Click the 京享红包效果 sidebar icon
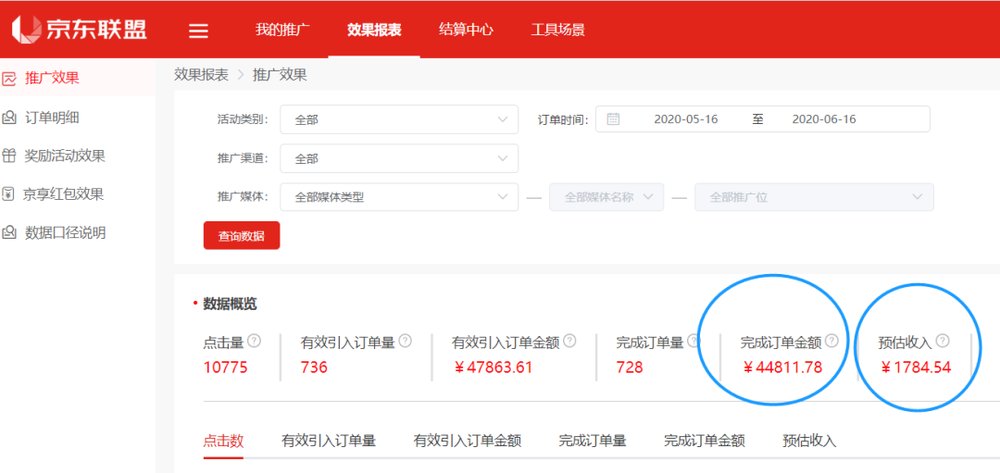 [x=9, y=194]
